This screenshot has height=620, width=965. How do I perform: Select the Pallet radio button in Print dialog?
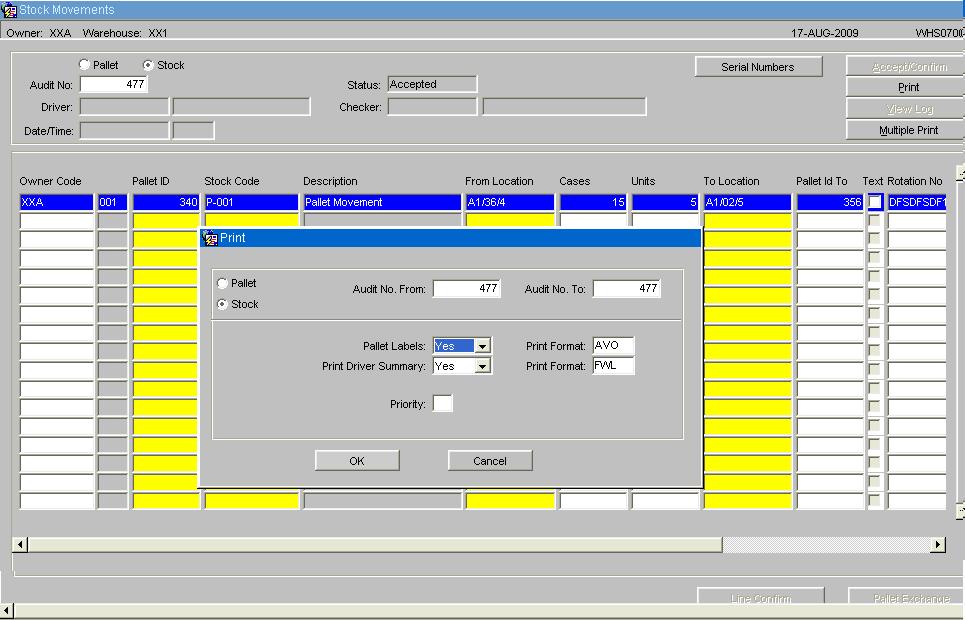pos(222,283)
